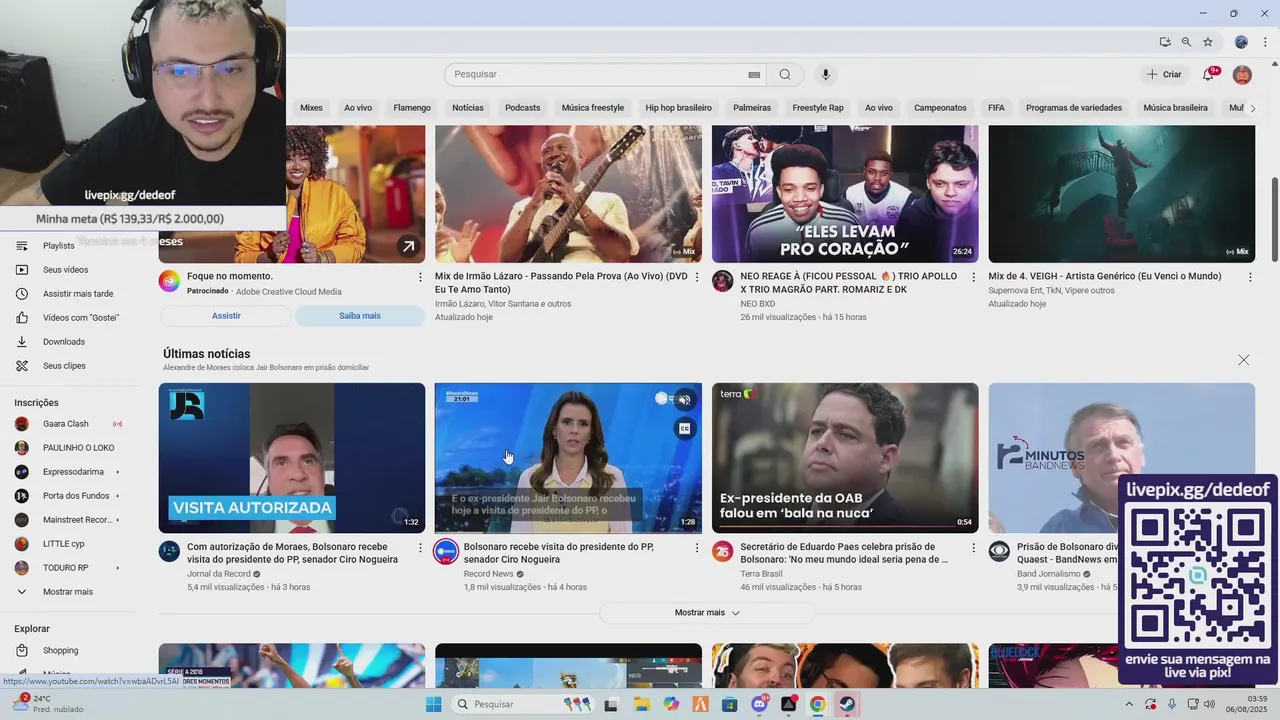
Task: Show hidden system tray icons
Action: [x=1128, y=704]
